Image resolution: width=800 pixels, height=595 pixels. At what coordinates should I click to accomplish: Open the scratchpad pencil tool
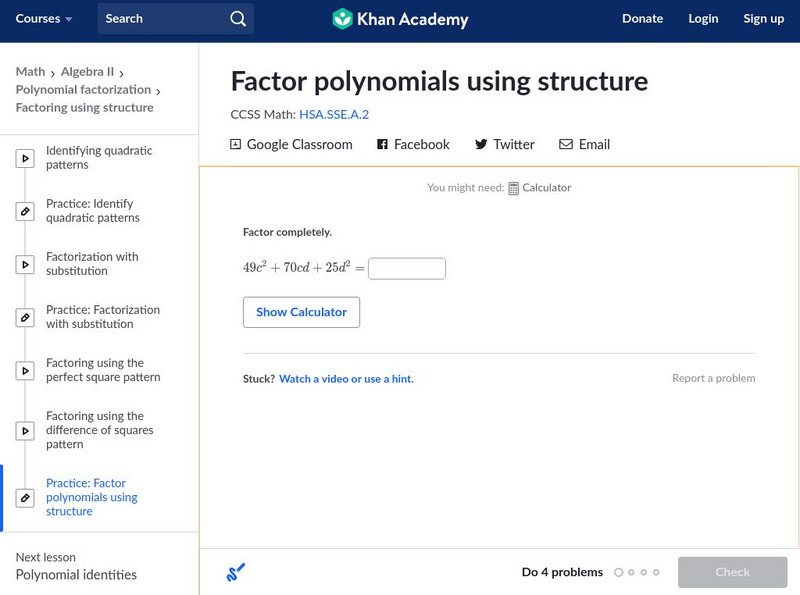[x=236, y=573]
